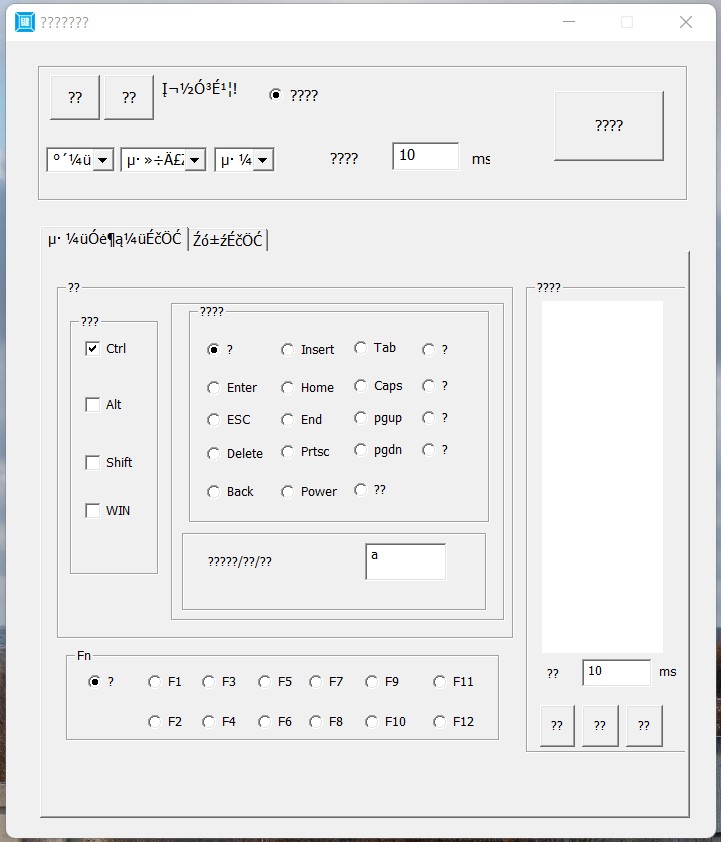Select the F5 function key option

click(x=265, y=682)
